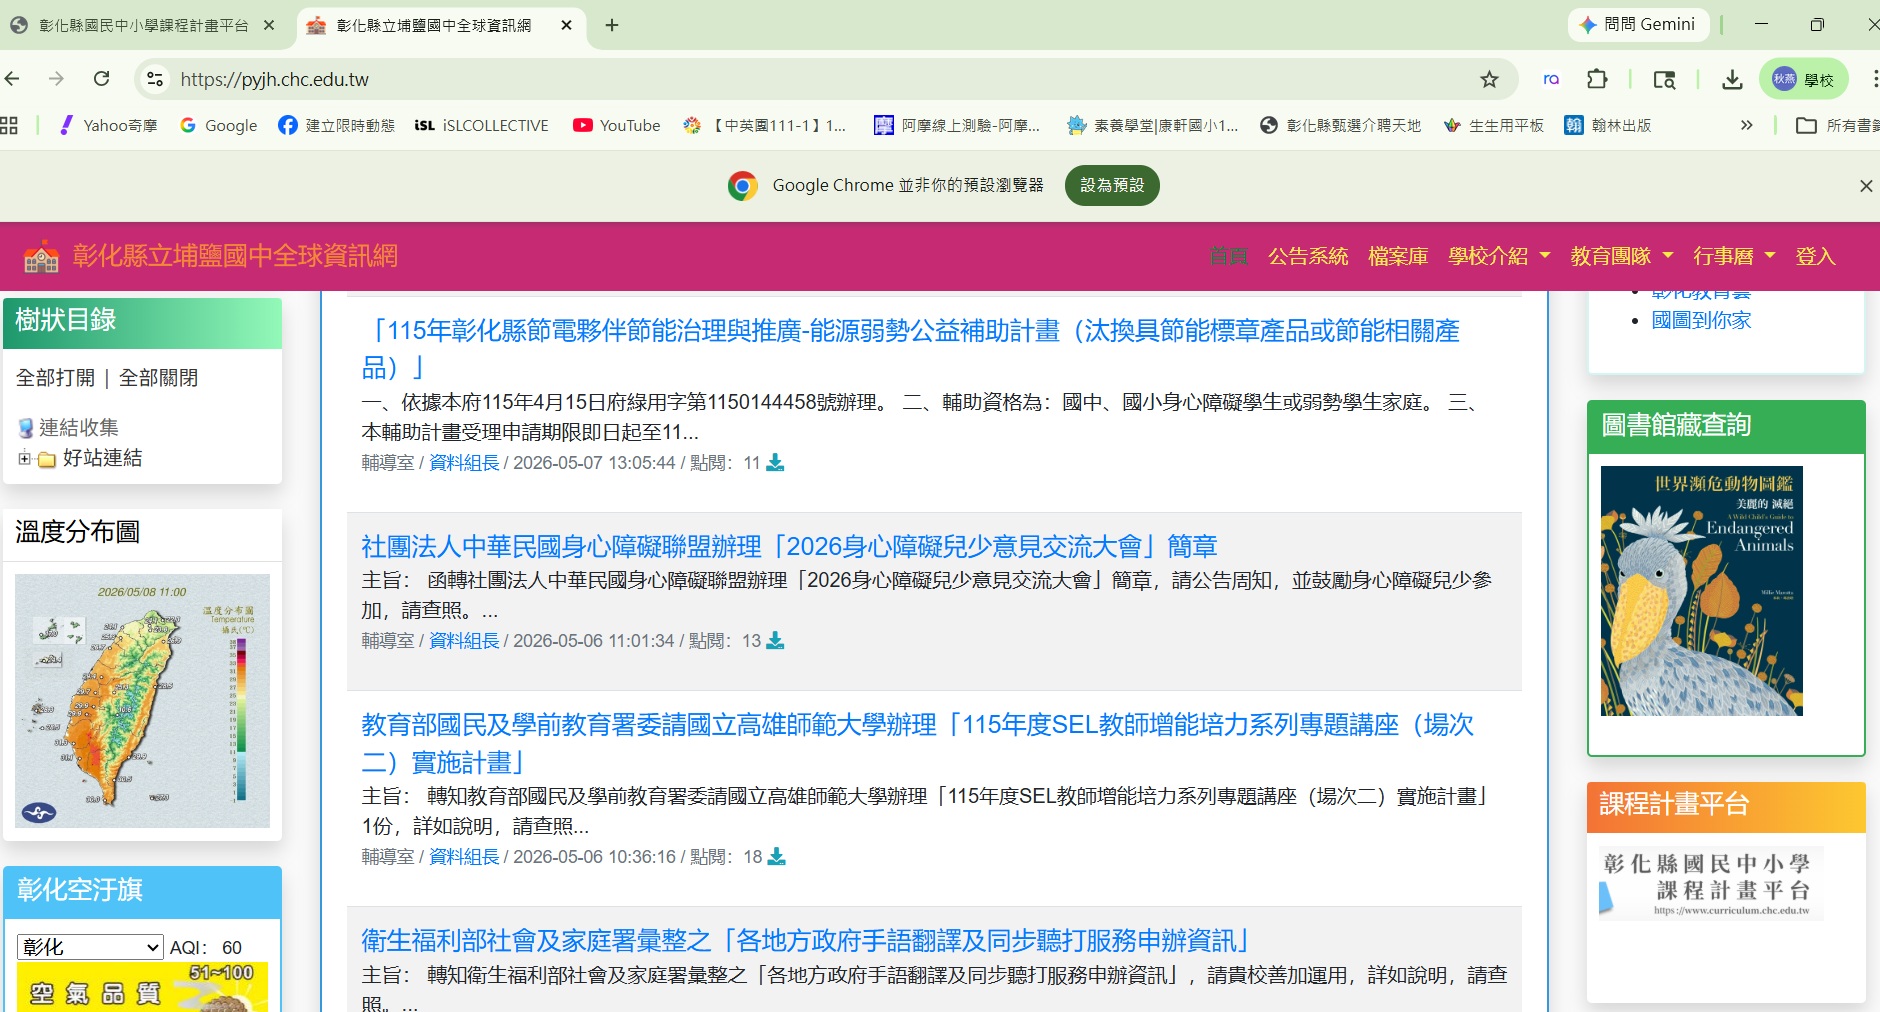This screenshot has width=1880, height=1012.
Task: Go back to the previous page
Action: point(12,79)
